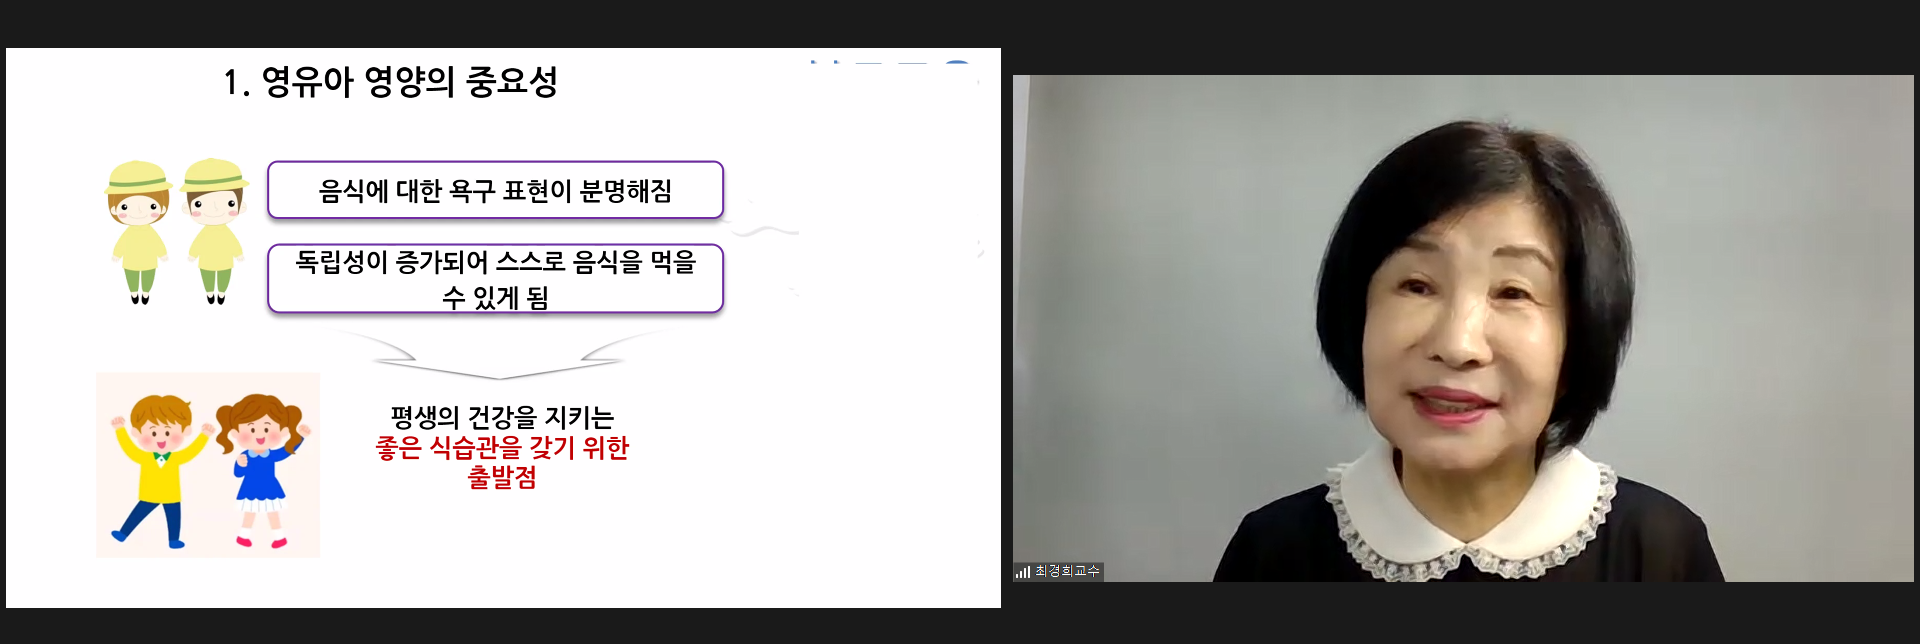Screen dimensions: 1920x644
Task: Click the black text 평생의 건강을 지키는
Action: pos(502,417)
